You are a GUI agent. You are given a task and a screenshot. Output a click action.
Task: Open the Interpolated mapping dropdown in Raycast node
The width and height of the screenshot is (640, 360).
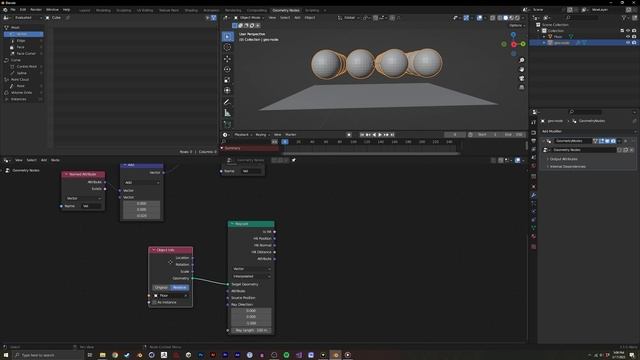click(x=251, y=276)
